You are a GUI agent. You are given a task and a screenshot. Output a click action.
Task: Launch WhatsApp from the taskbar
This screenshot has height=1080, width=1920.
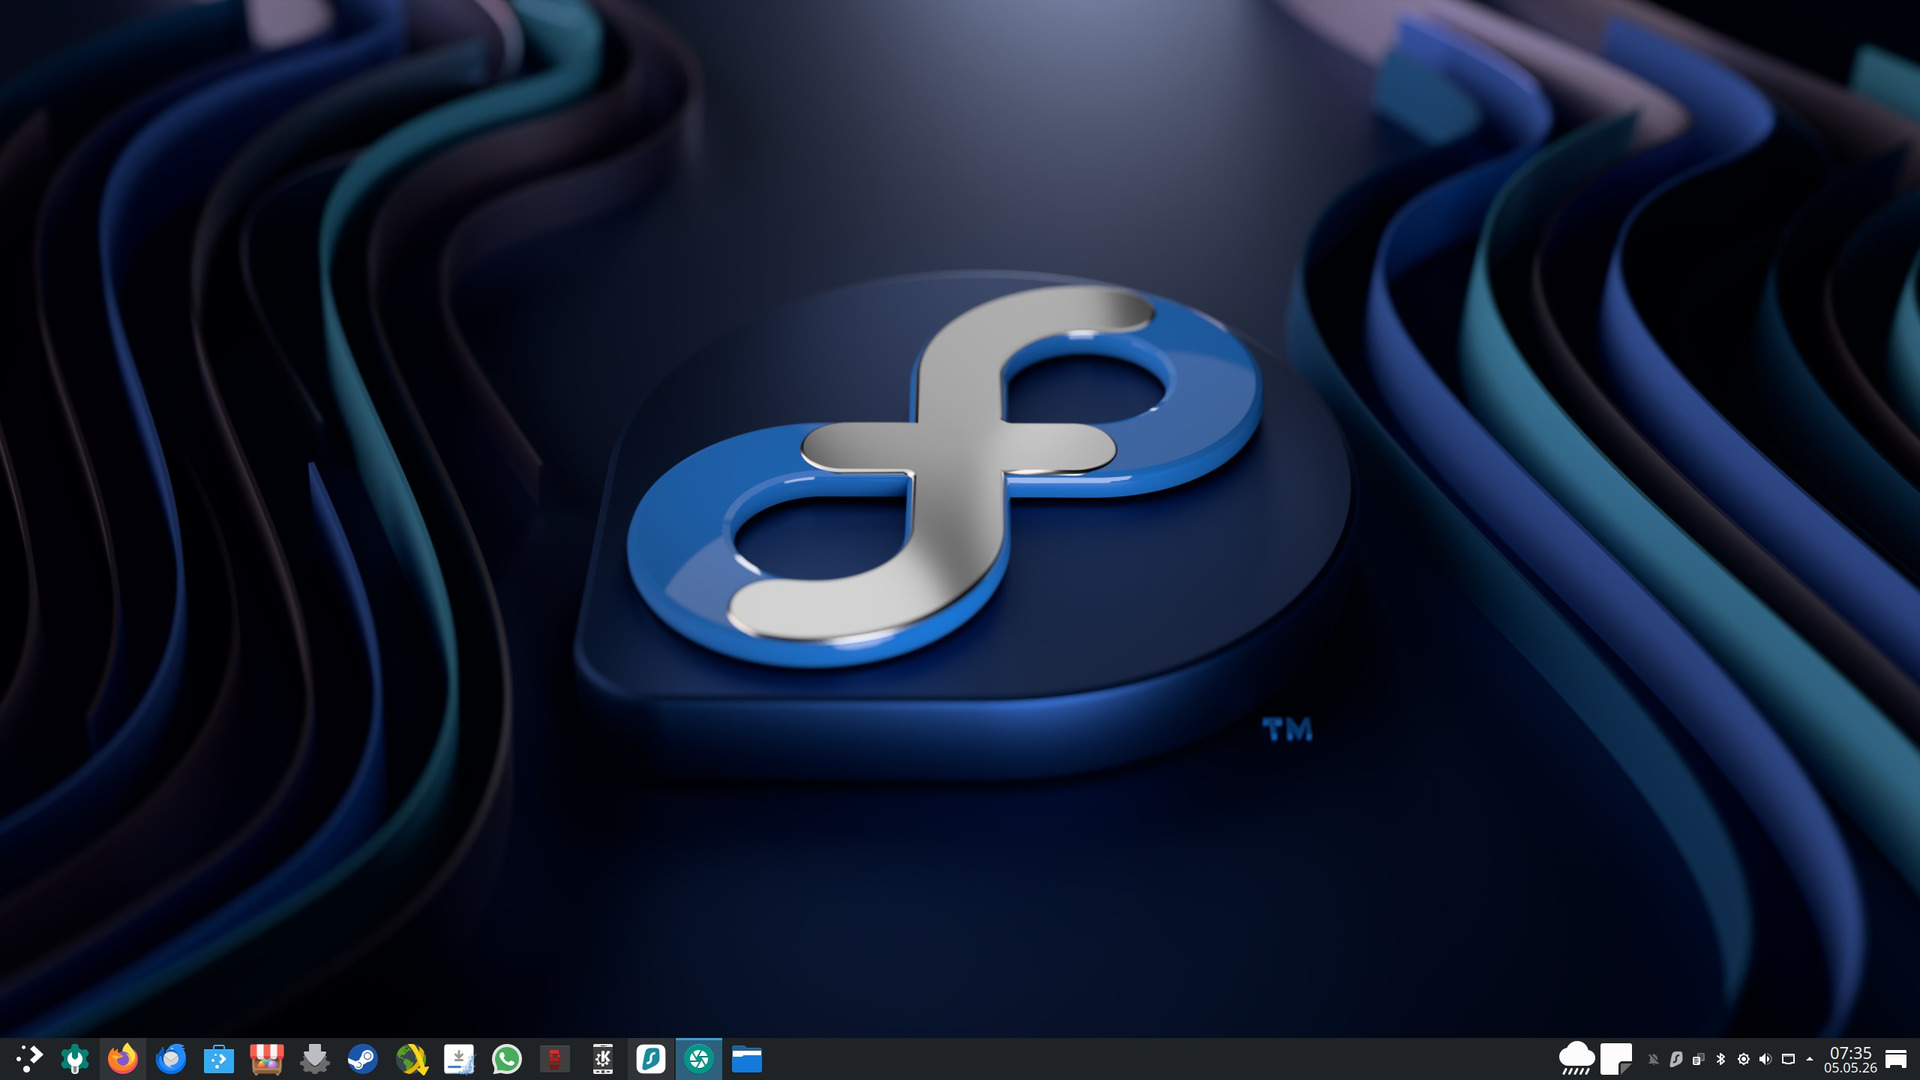(507, 1058)
